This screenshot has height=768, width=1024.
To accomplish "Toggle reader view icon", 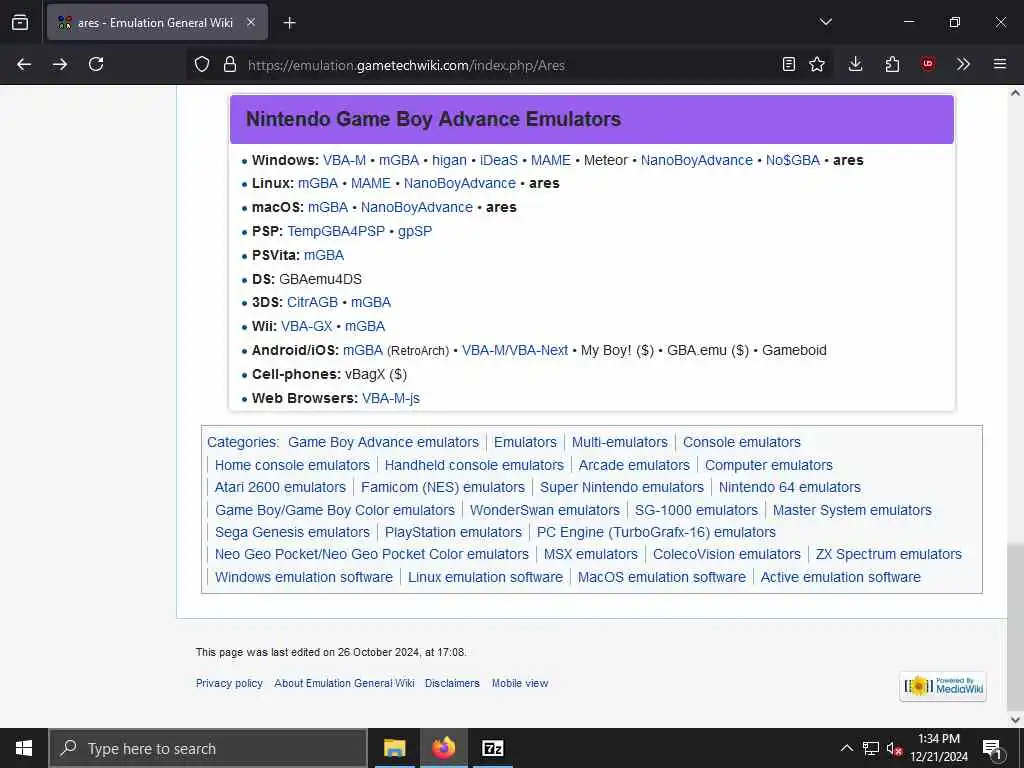I will pyautogui.click(x=789, y=64).
